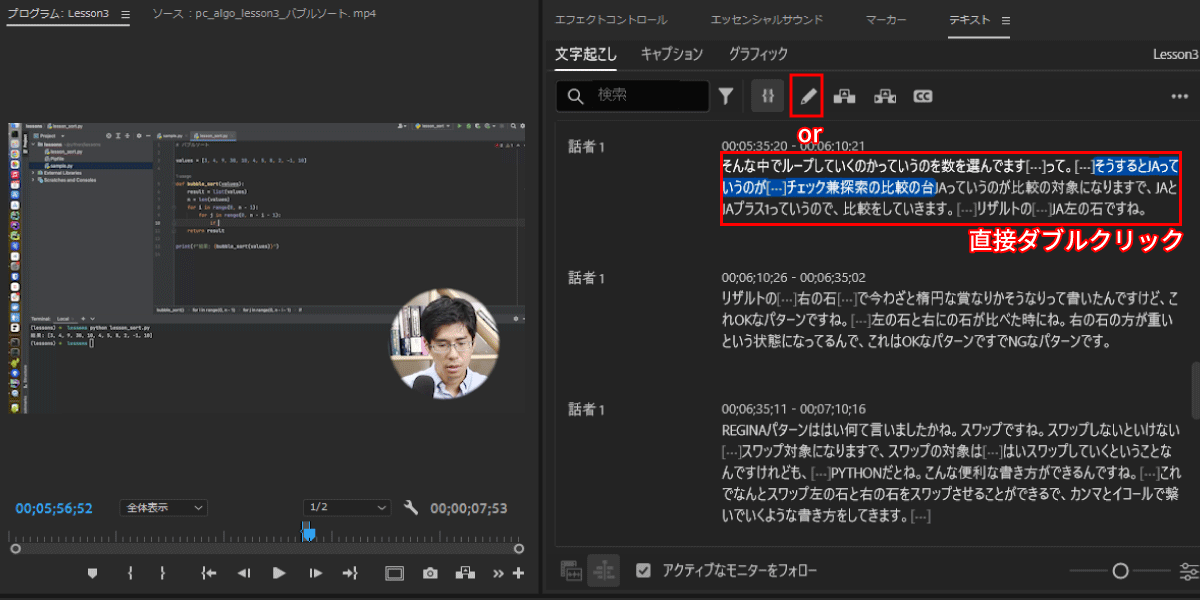Activate the pencil edit transcript icon
The height and width of the screenshot is (600, 1200).
click(808, 96)
